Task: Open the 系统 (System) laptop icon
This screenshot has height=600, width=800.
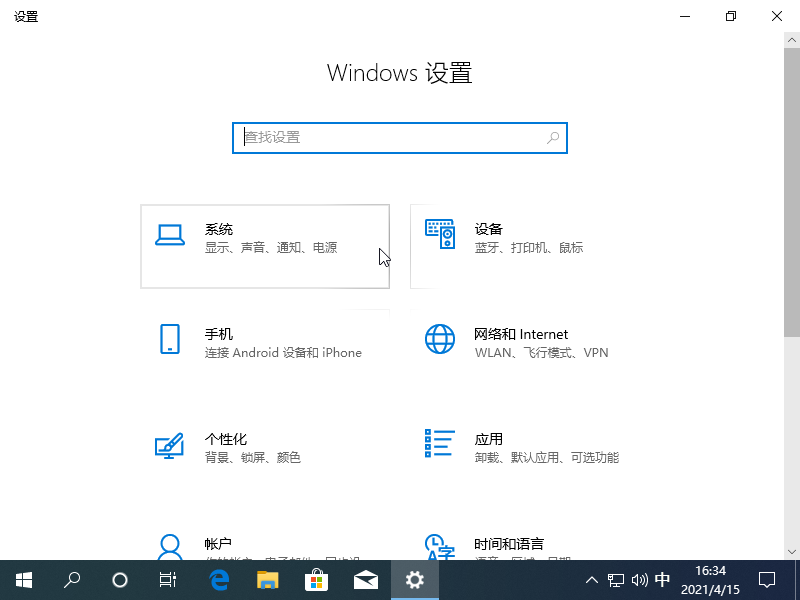Action: pyautogui.click(x=170, y=235)
